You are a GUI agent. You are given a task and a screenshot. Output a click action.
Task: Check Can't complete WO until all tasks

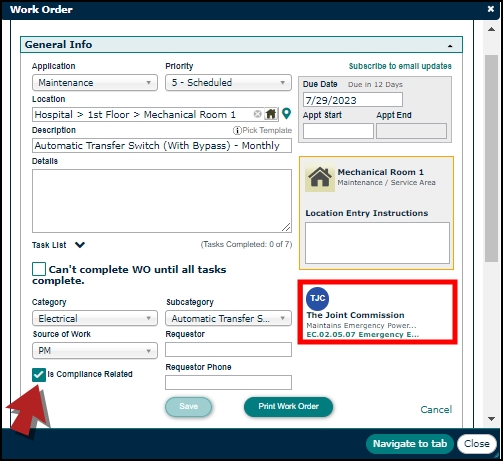[39, 269]
